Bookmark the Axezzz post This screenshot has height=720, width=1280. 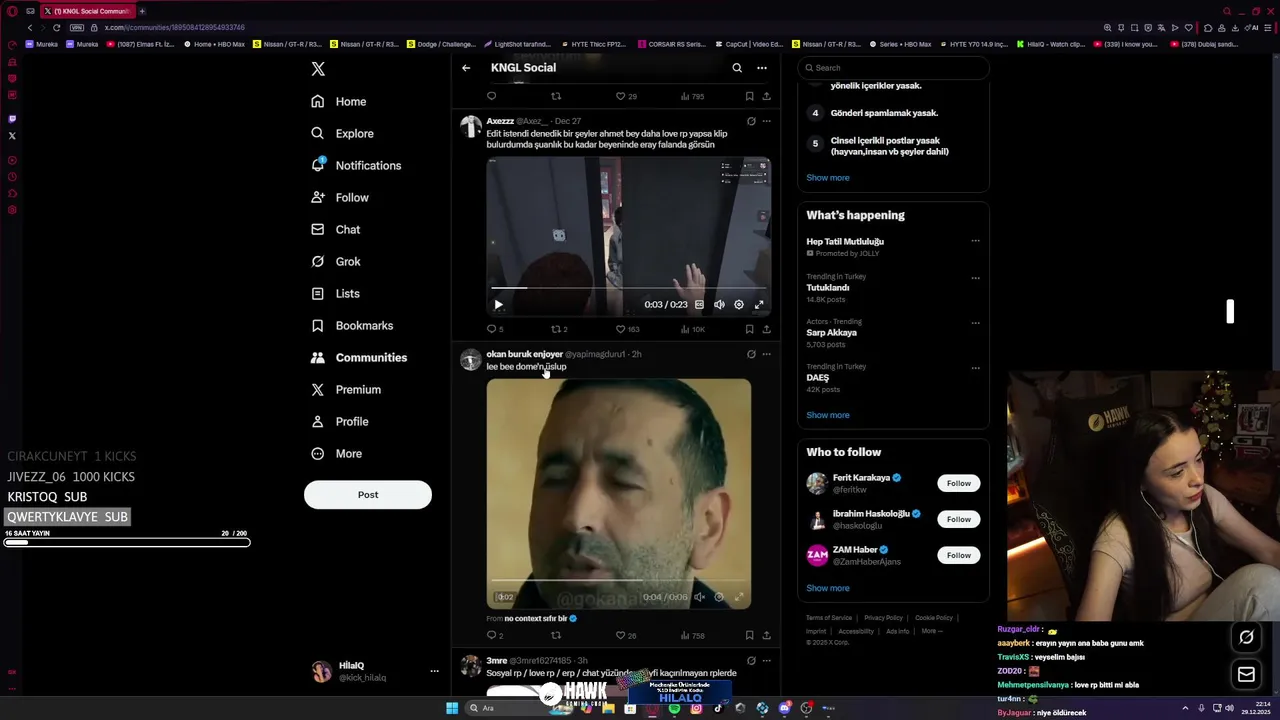(x=749, y=329)
